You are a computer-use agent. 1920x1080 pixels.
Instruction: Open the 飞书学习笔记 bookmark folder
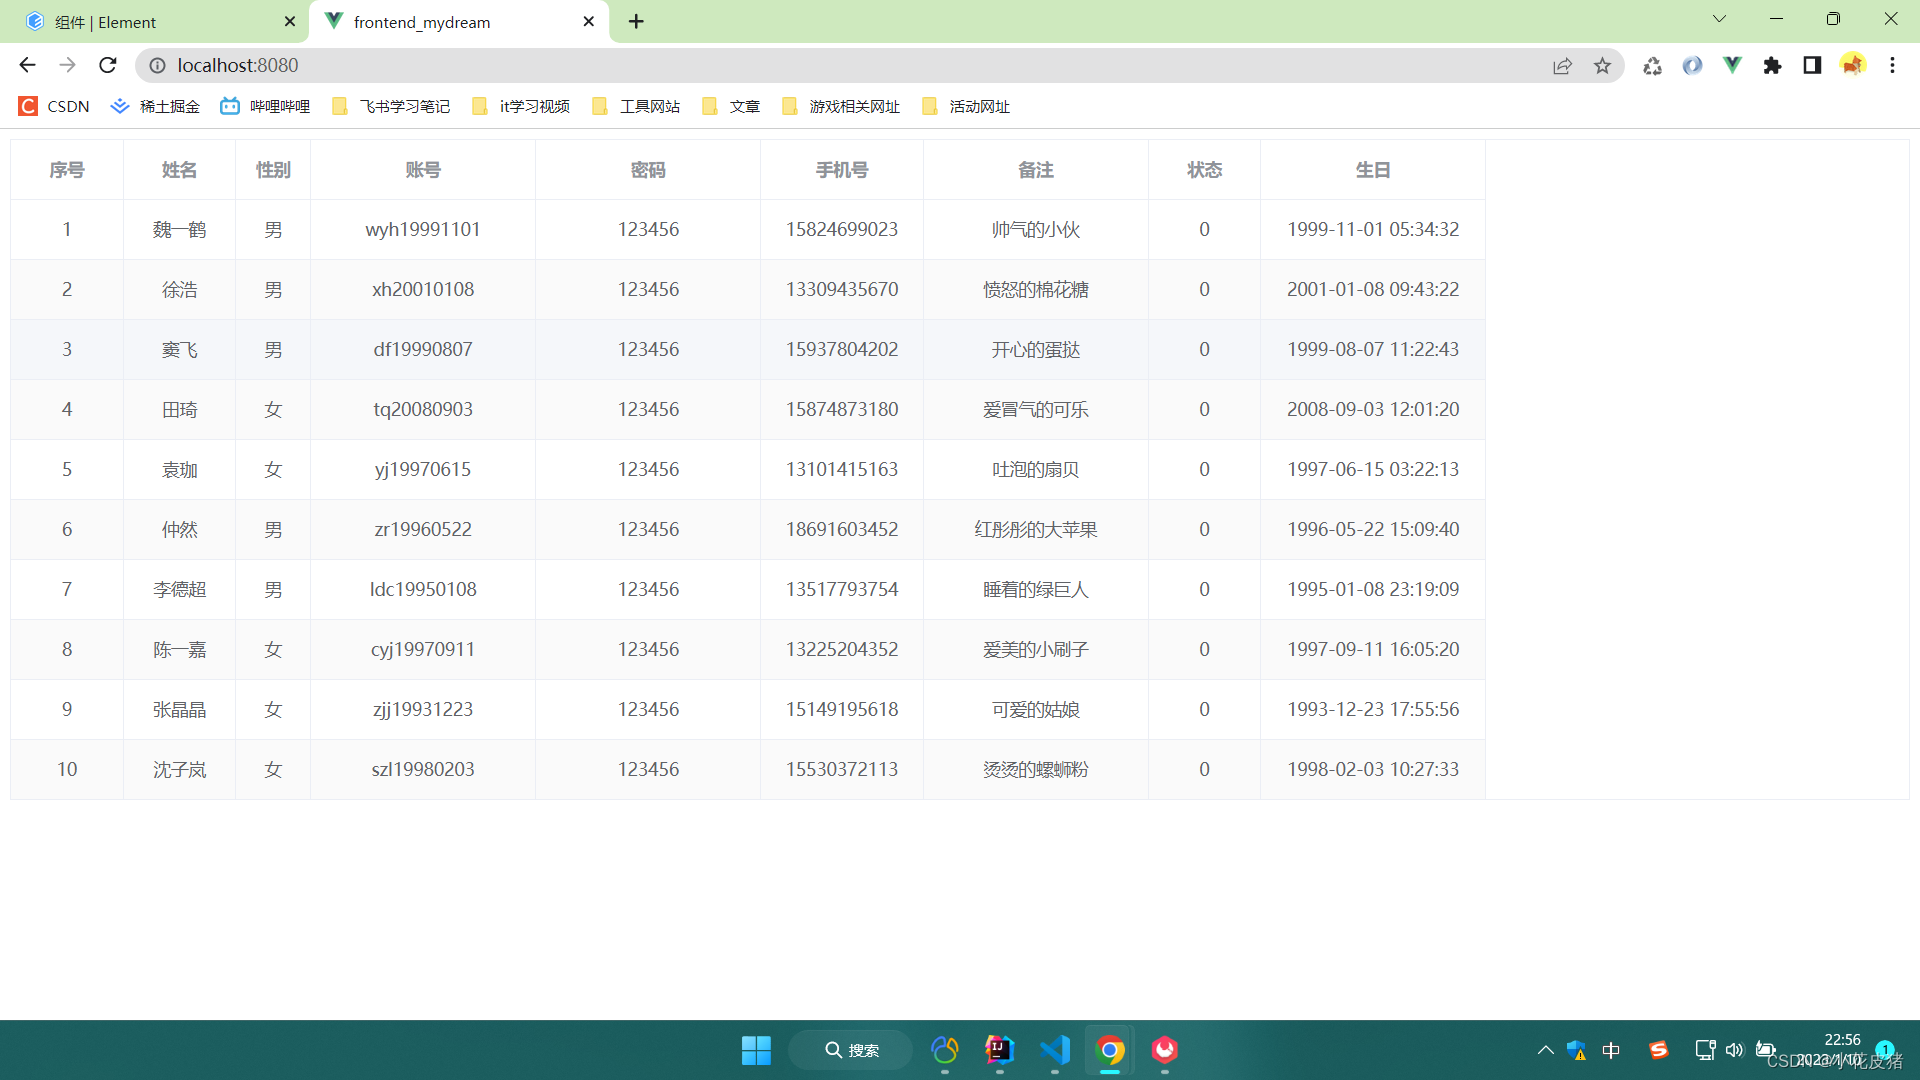pyautogui.click(x=391, y=106)
